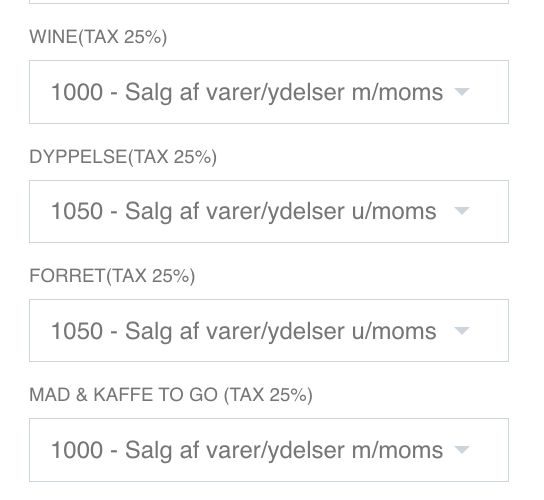Viewport: 544px width, 500px height.
Task: Open the MAD & KAFFE TO GO account selector
Action: point(269,450)
